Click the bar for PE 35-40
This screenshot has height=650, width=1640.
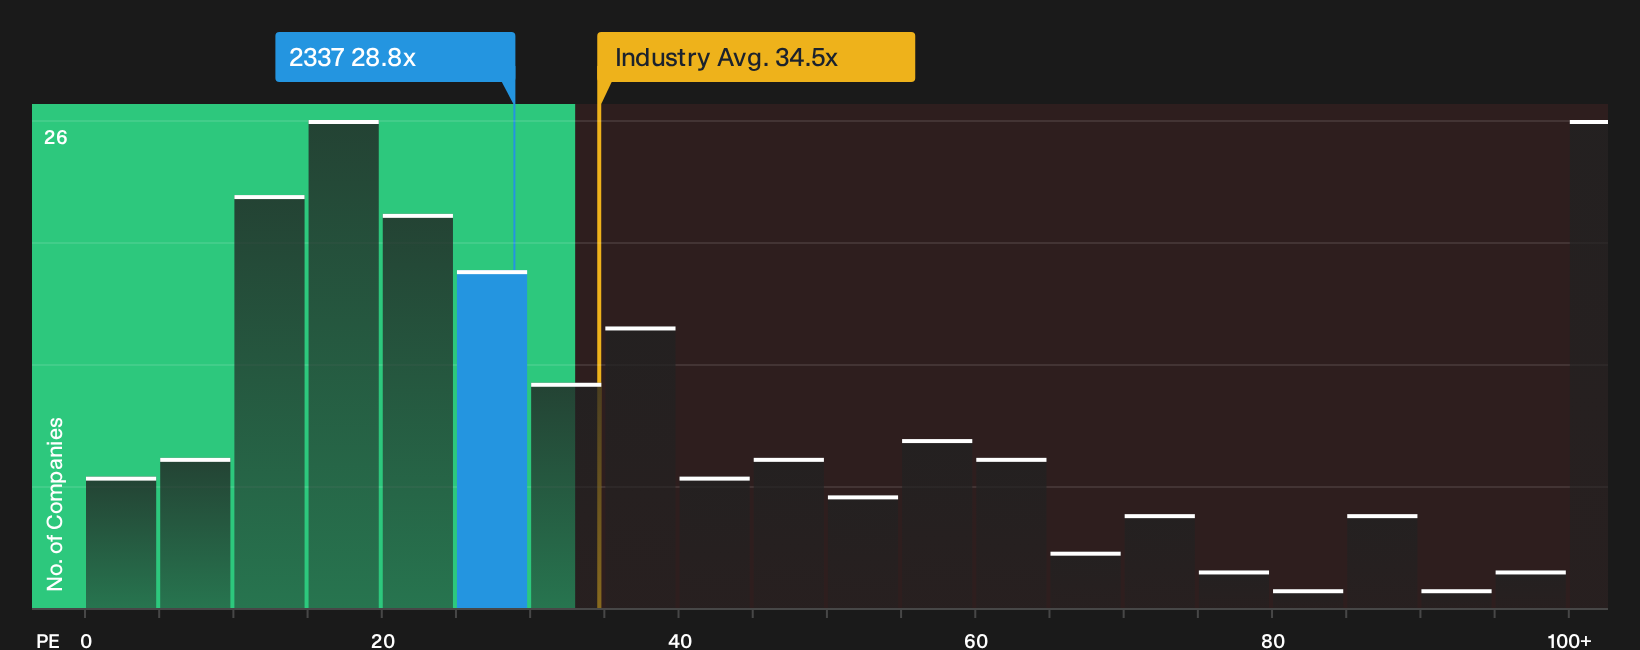tap(640, 467)
